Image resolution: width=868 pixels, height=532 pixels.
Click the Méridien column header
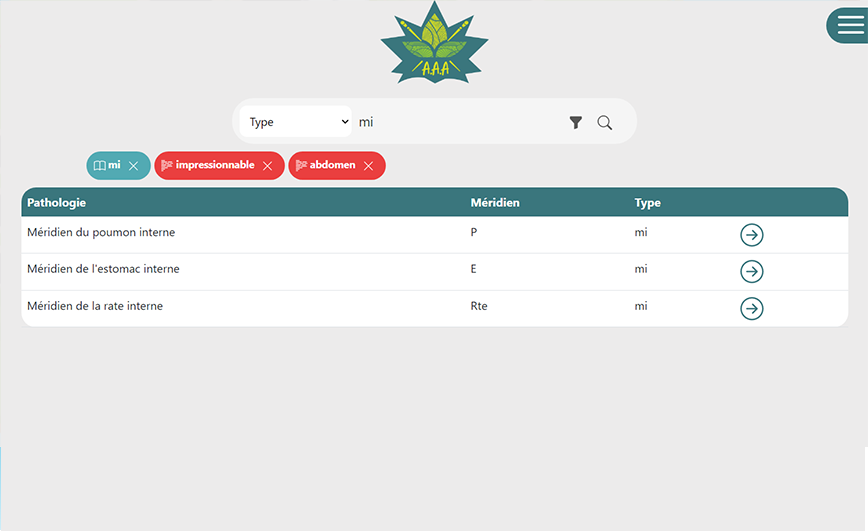coord(495,203)
